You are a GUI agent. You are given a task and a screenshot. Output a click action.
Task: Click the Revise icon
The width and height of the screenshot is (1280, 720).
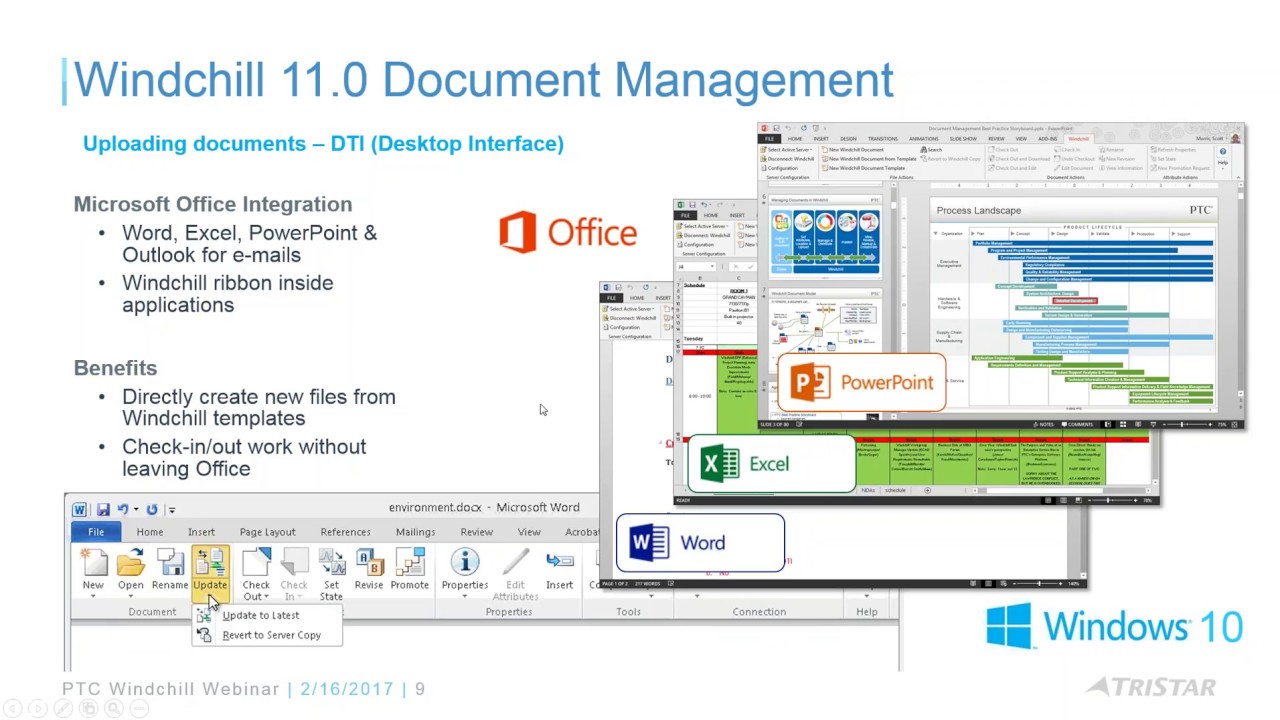pos(369,562)
